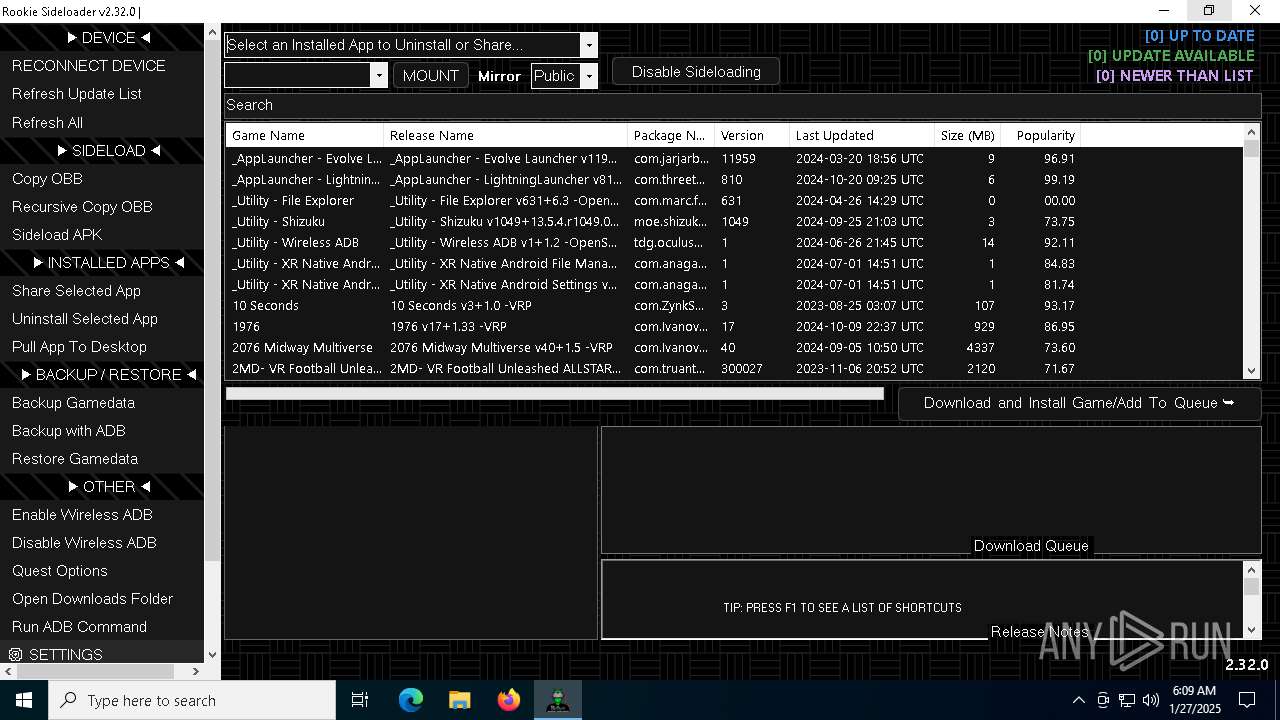Sort by Release Name column

[506, 135]
